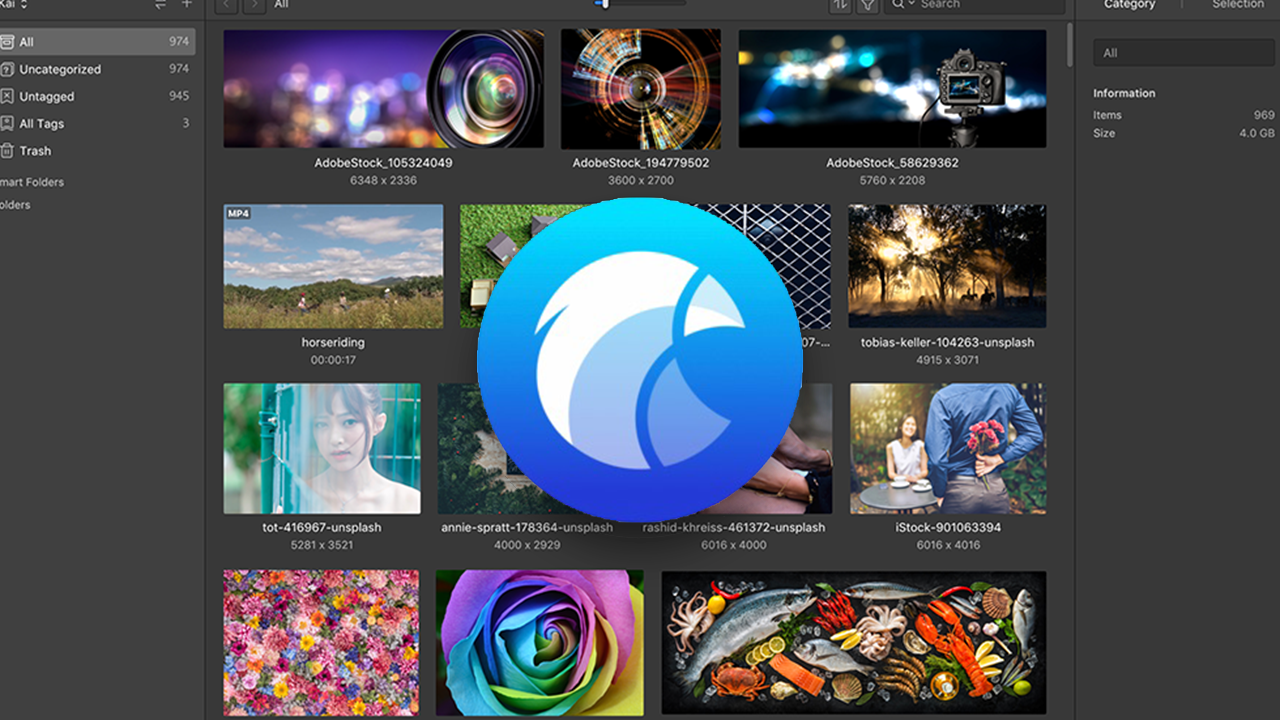This screenshot has height=720, width=1280.
Task: Click the horseriding file name
Action: click(x=333, y=342)
